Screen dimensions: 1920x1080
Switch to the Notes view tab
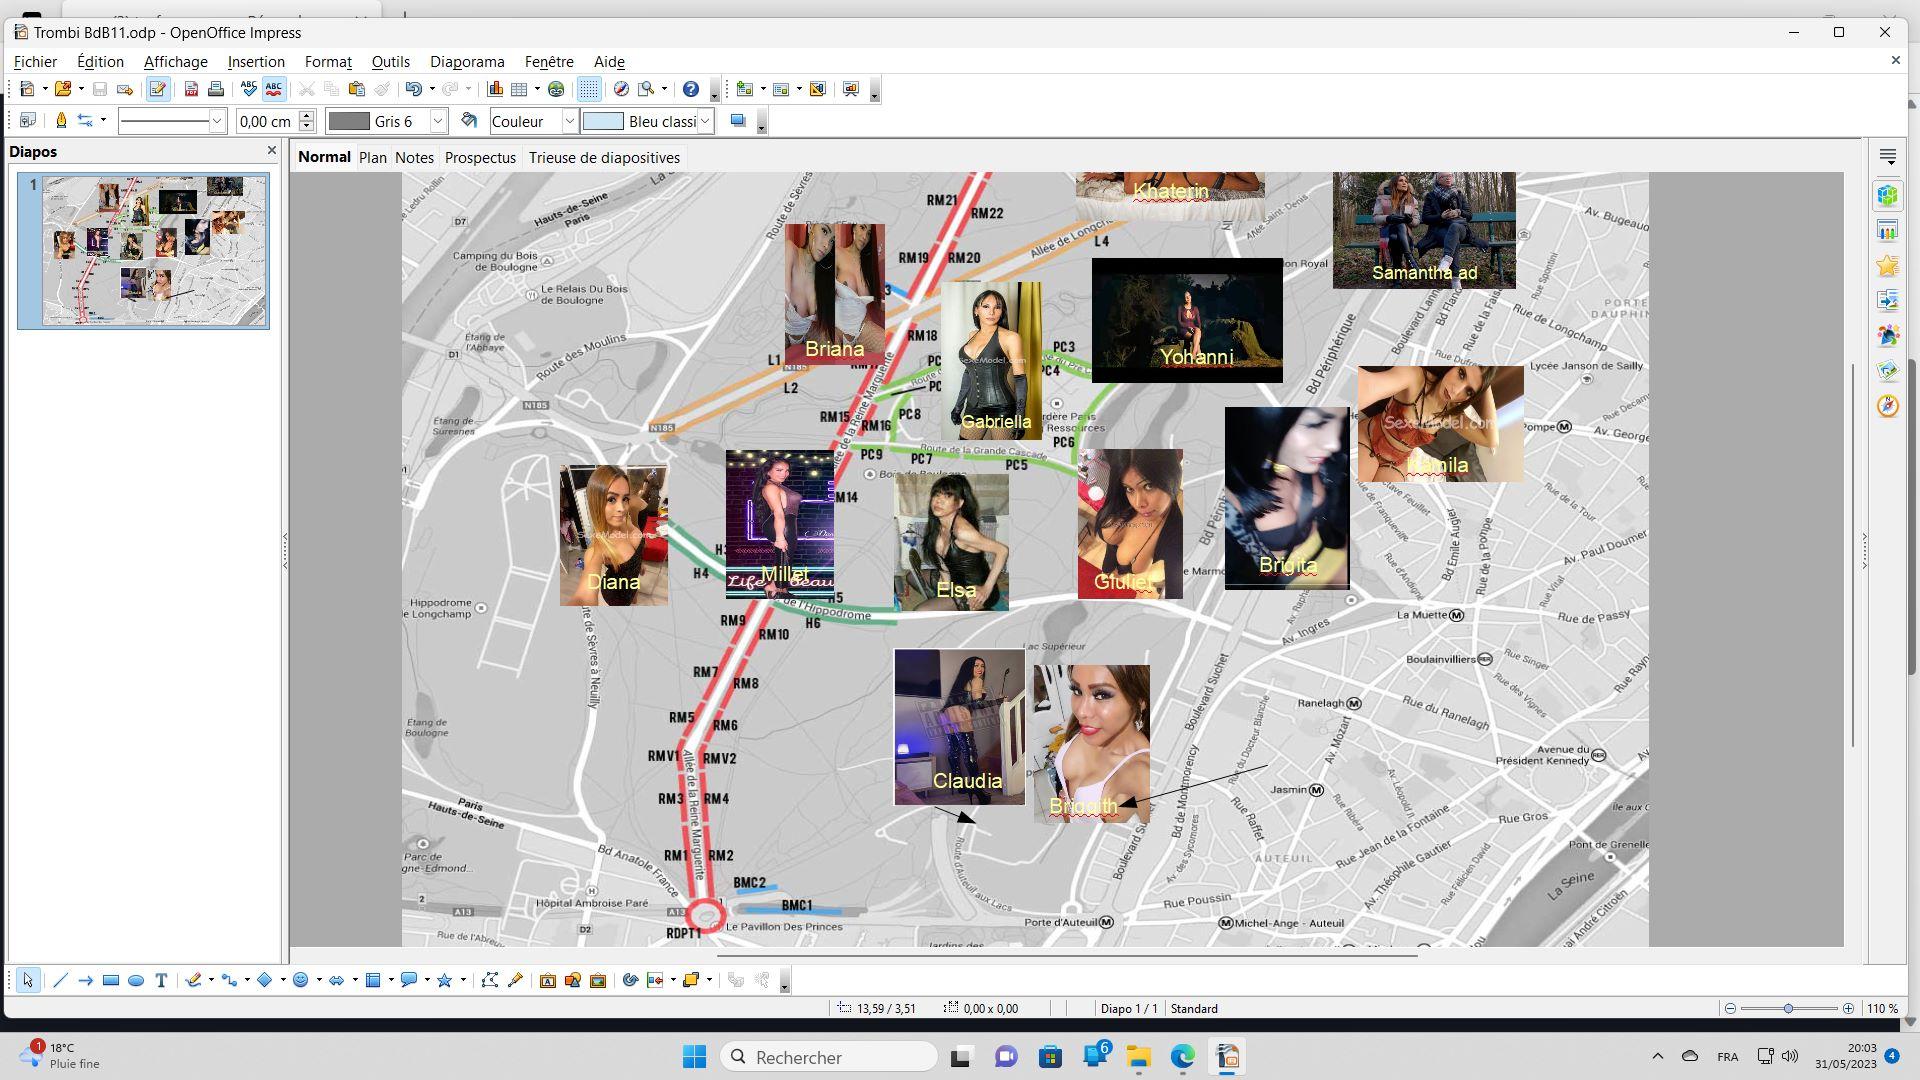point(414,158)
